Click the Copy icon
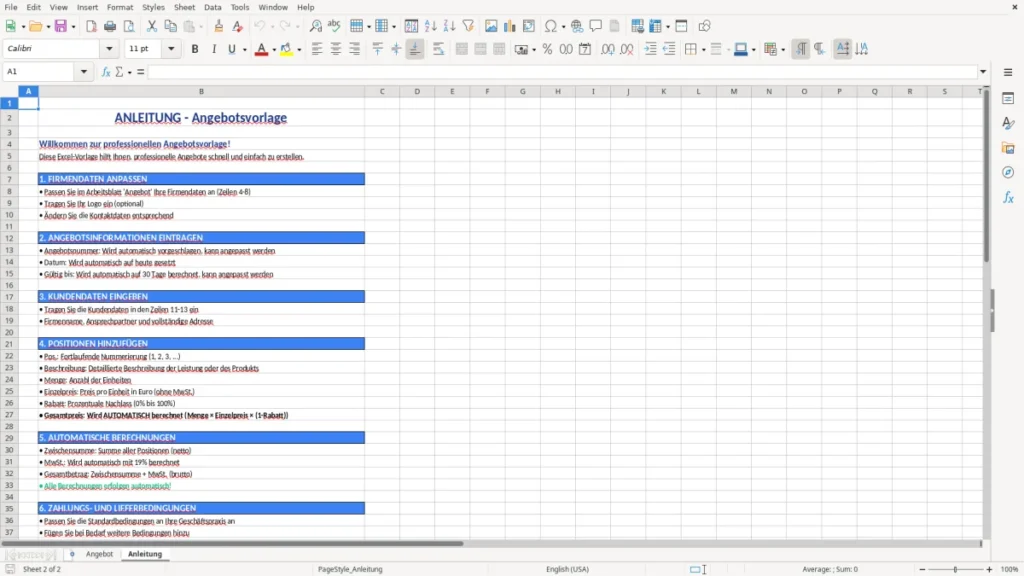 [170, 26]
